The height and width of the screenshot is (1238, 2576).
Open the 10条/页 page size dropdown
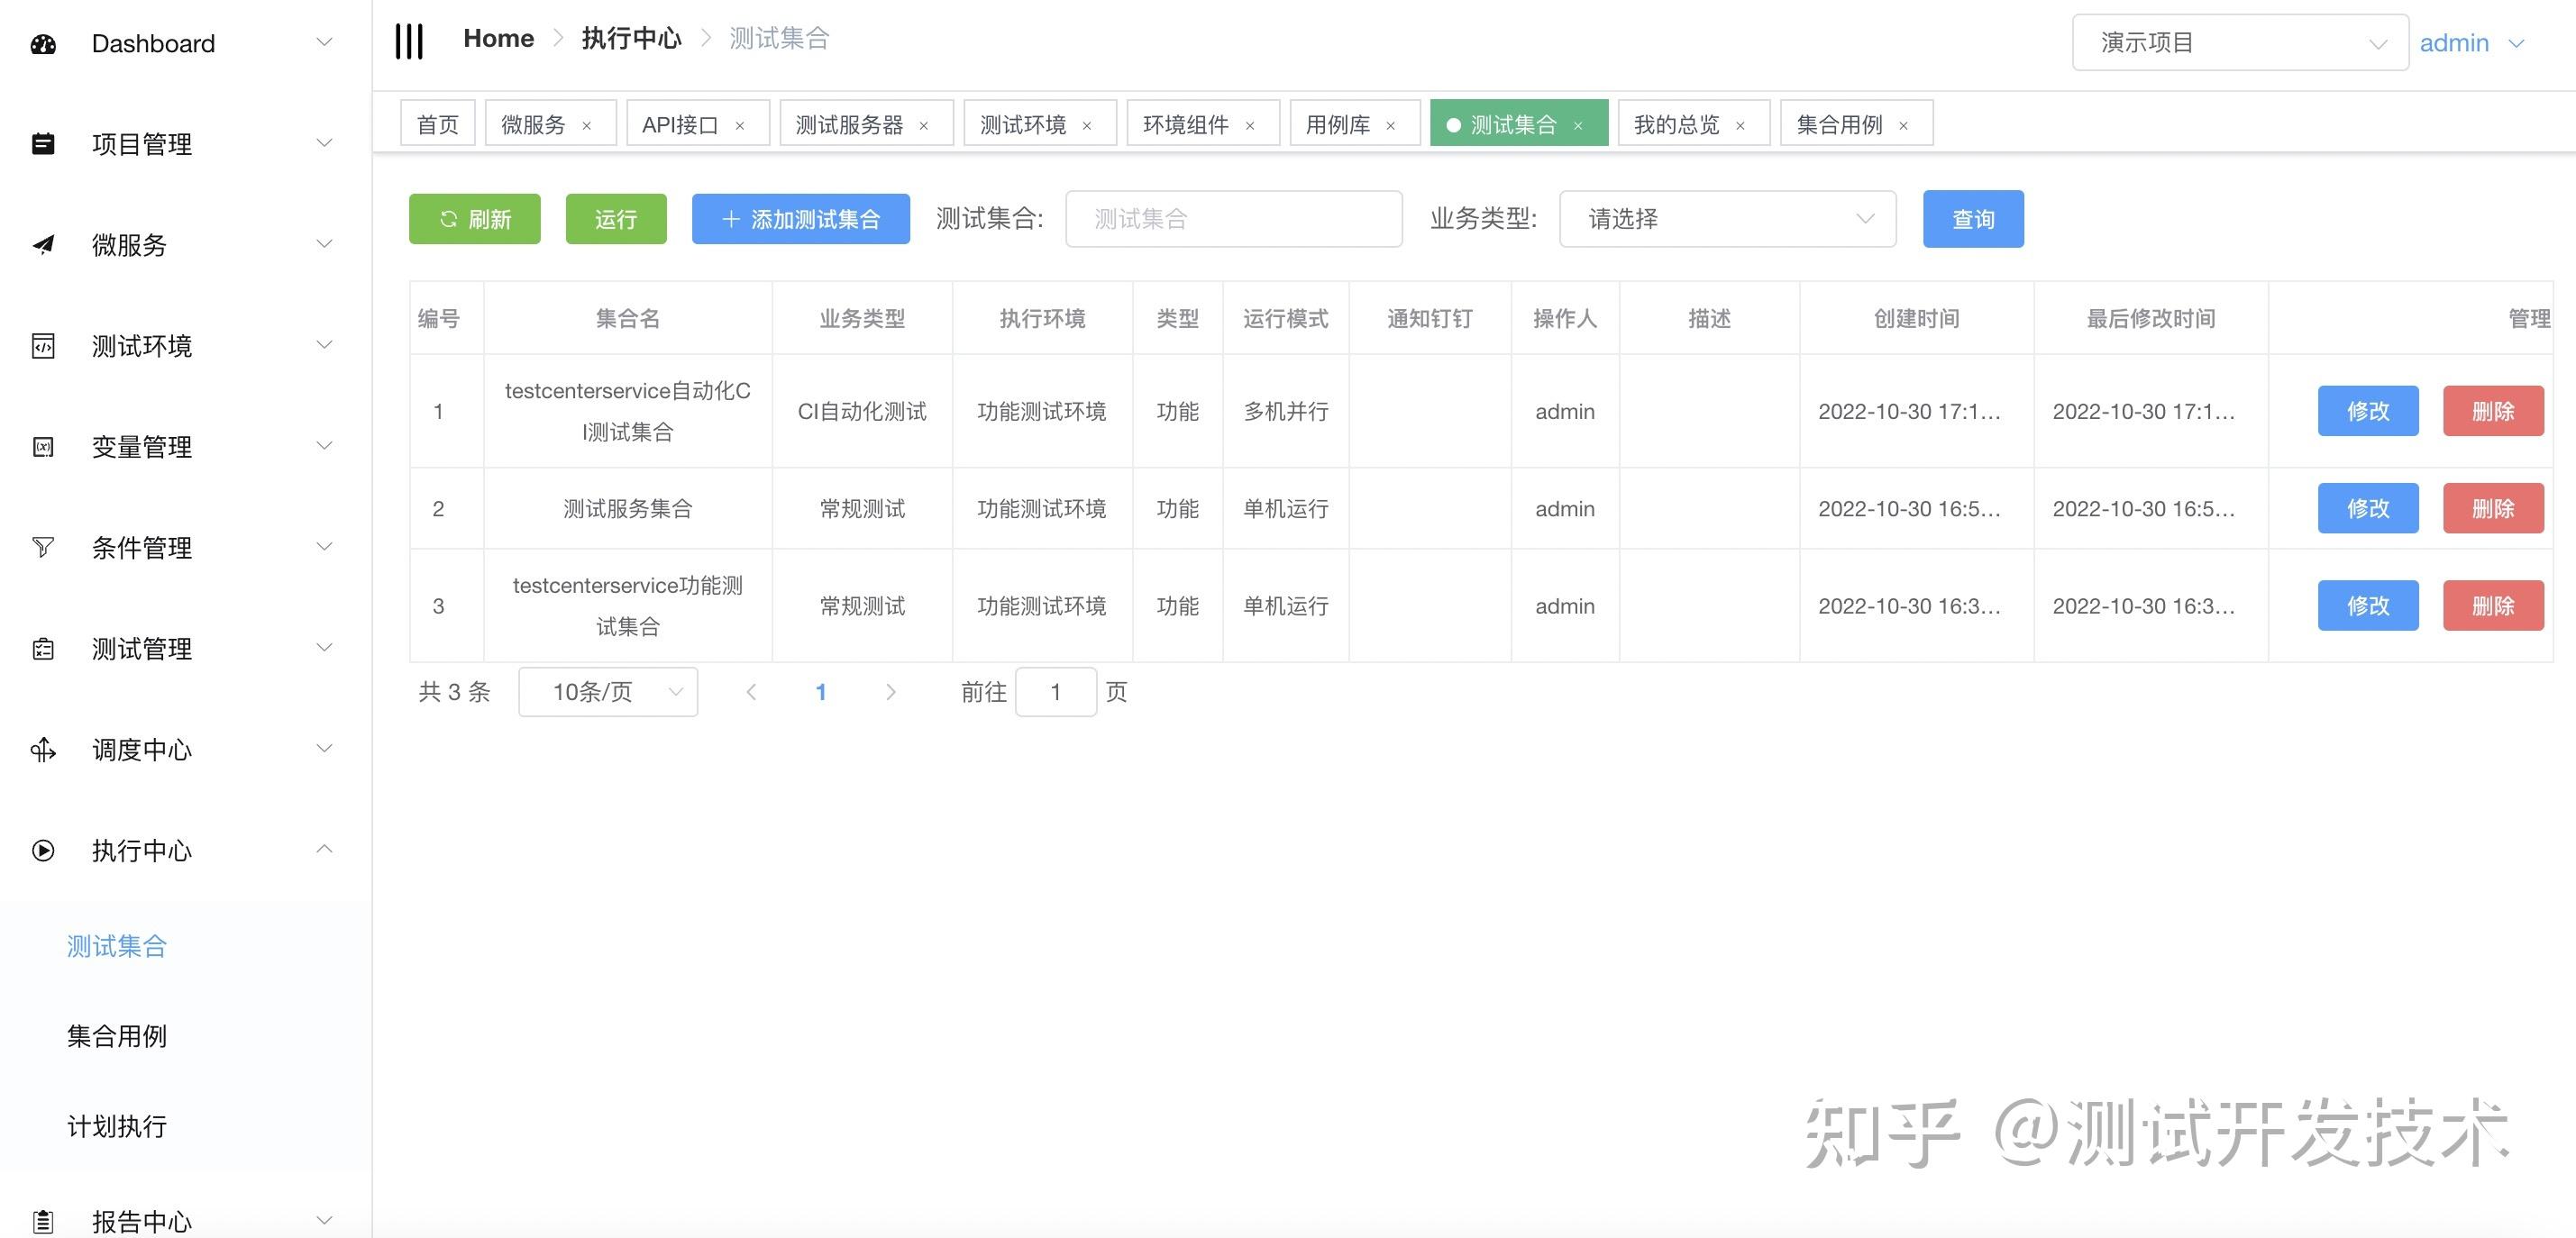(x=607, y=692)
